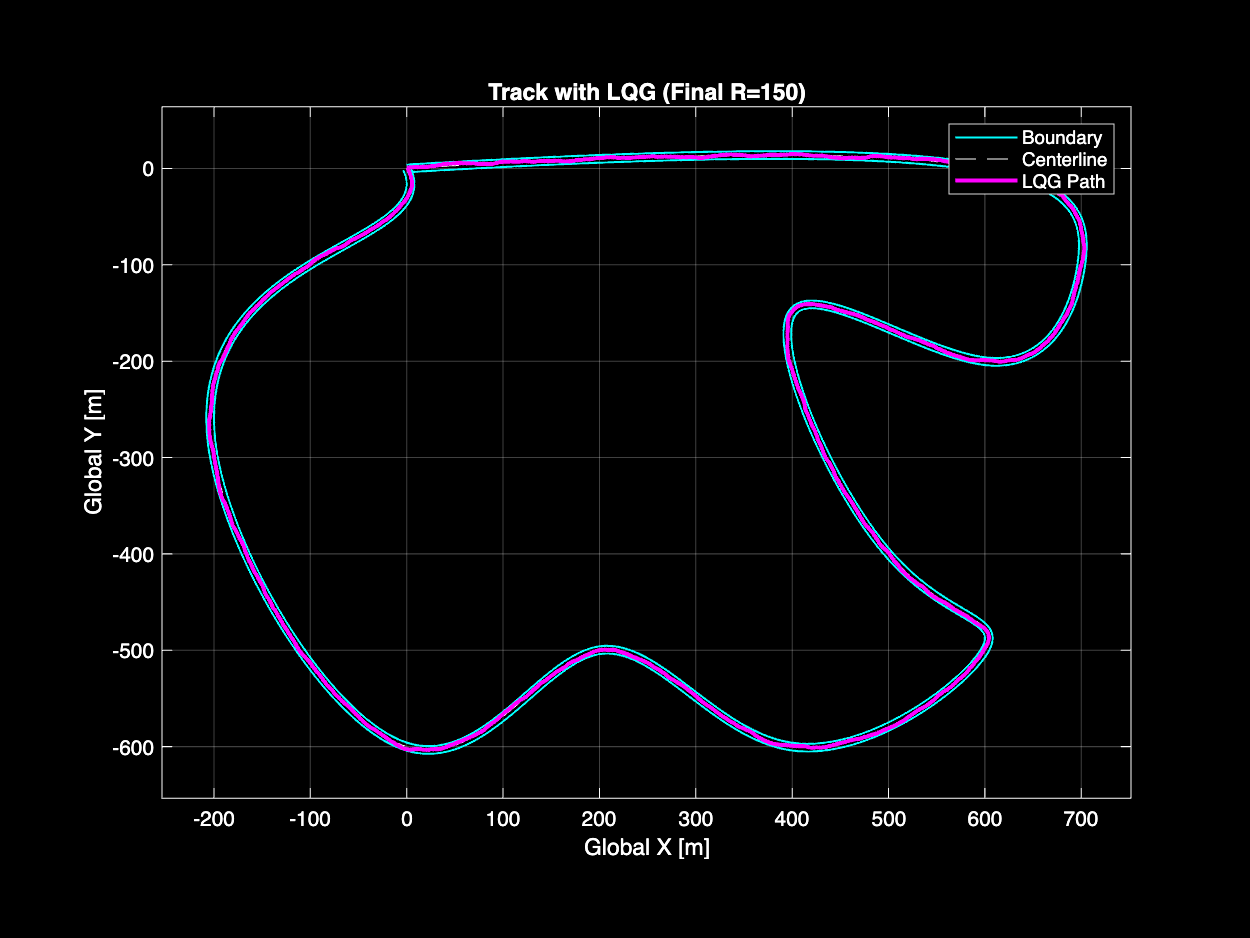Viewport: 1250px width, 938px height.
Task: Click the X-axis tick label '300'
Action: pos(696,820)
